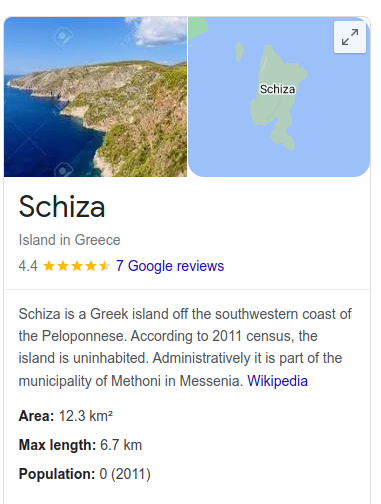Click the 12.3 km² area value
381x504 pixels.
pos(86,416)
